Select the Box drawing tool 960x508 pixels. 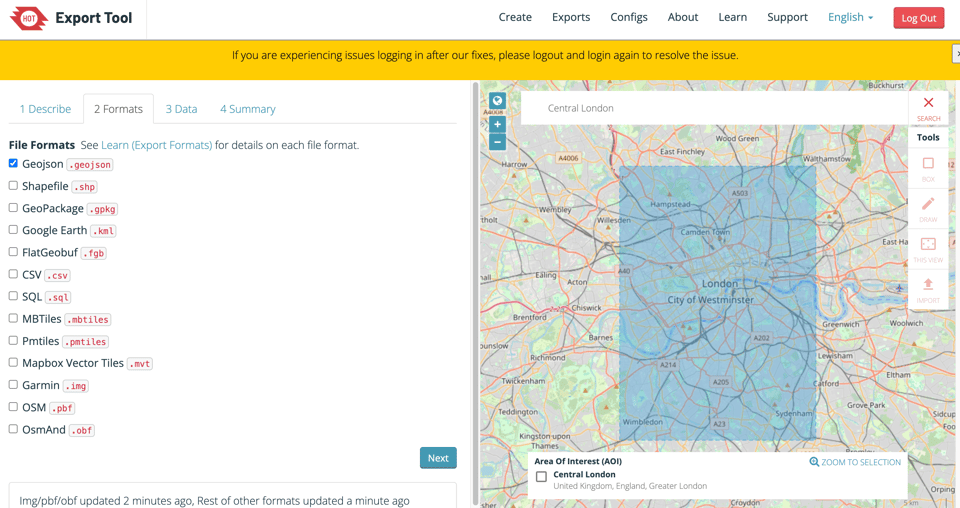point(928,168)
